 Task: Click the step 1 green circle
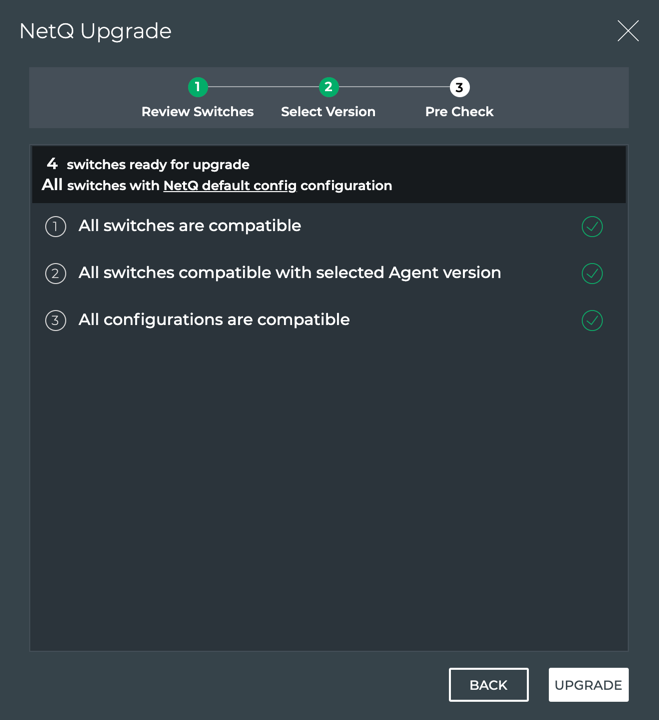(x=198, y=87)
